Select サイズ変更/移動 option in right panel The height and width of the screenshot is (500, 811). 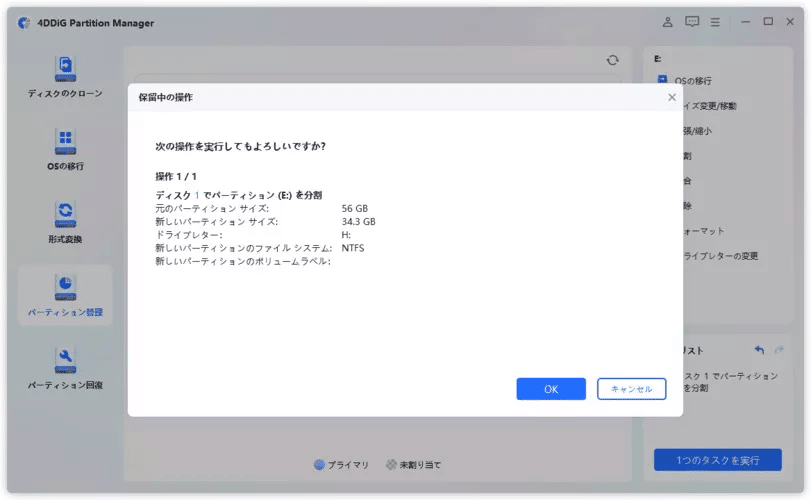[710, 106]
